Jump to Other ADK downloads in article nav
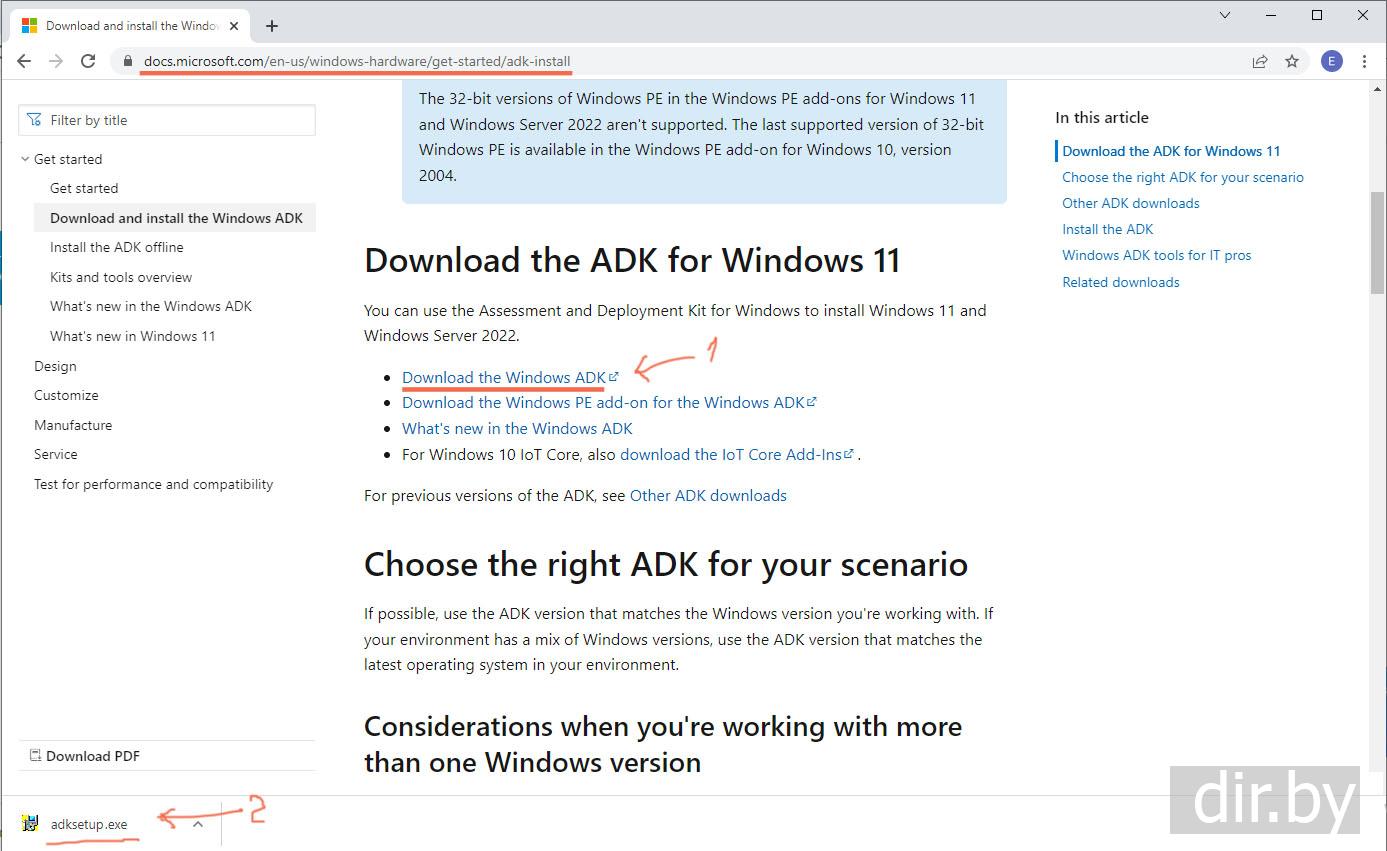Screen dimensions: 1387x851 1130,203
